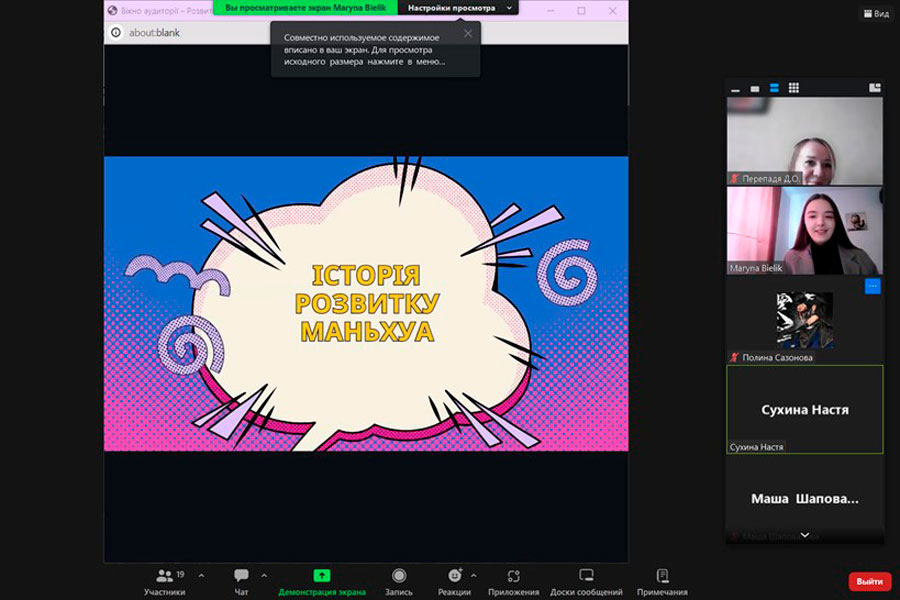
Task: Open the Примечания notes panel
Action: coord(662,581)
